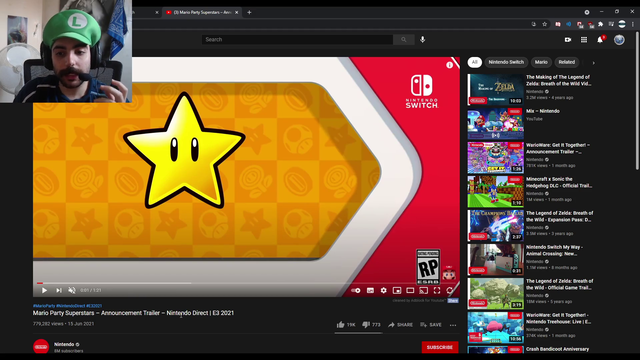Image resolution: width=640 pixels, height=360 pixels.
Task: Open a new browser tab
Action: [x=249, y=13]
